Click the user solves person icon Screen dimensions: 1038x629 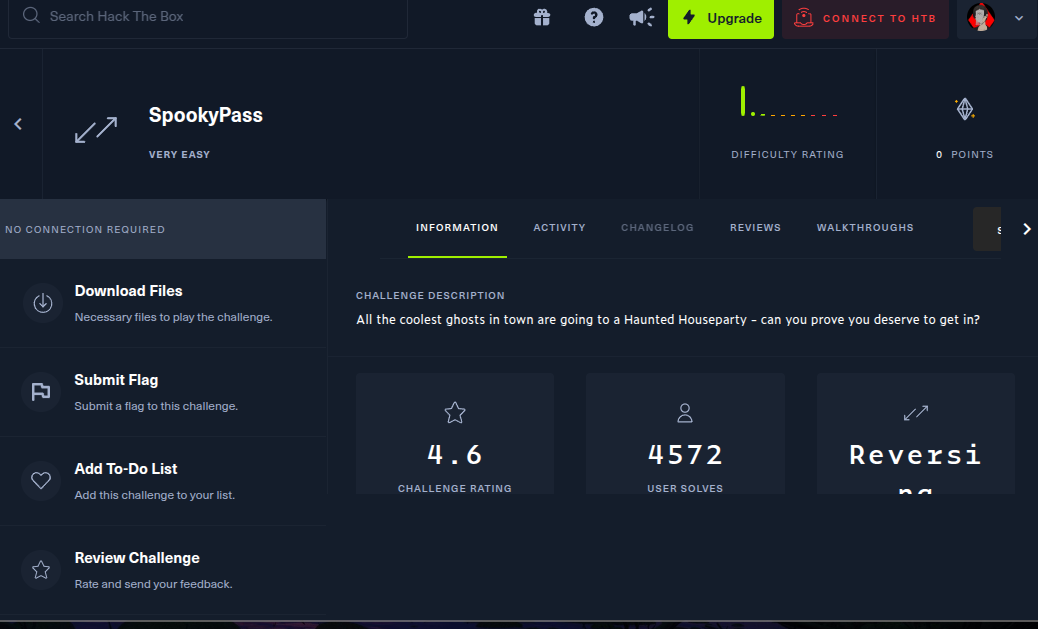(685, 413)
